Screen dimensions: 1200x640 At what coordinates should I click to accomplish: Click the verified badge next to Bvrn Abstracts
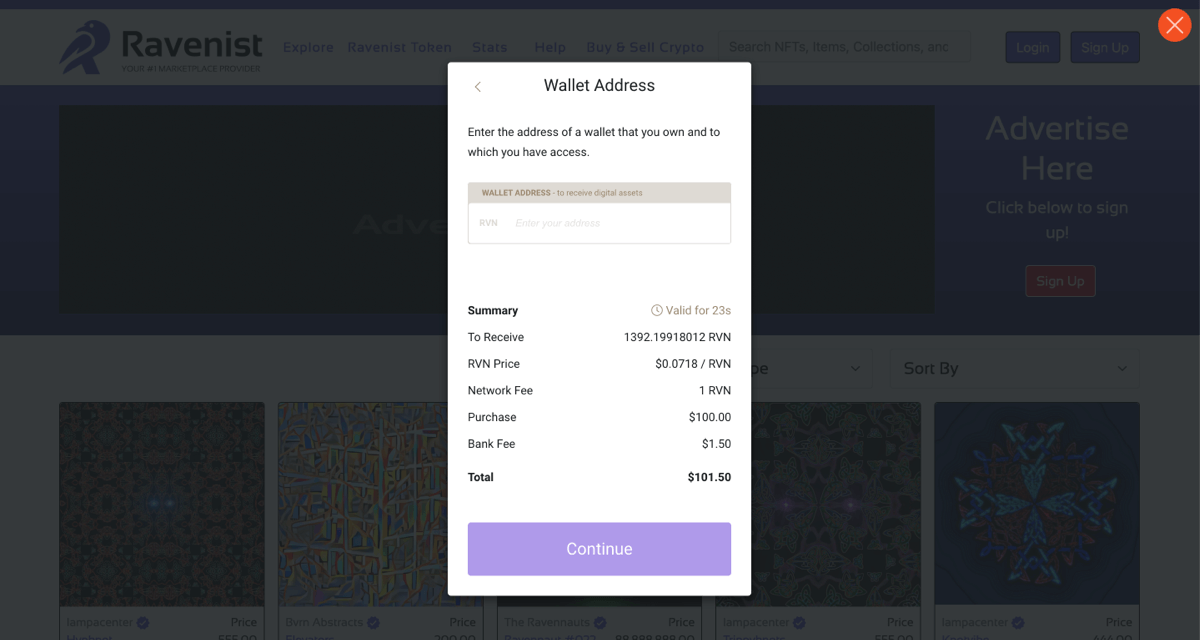373,623
